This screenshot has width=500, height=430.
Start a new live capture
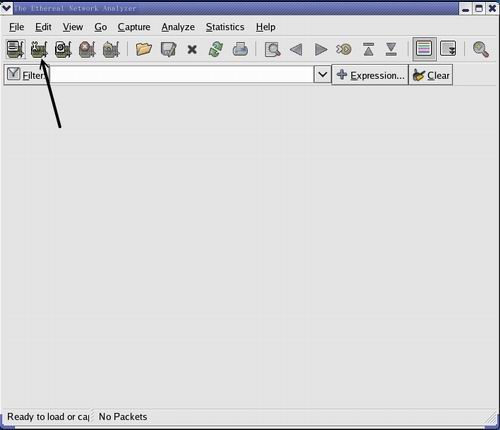pos(63,49)
